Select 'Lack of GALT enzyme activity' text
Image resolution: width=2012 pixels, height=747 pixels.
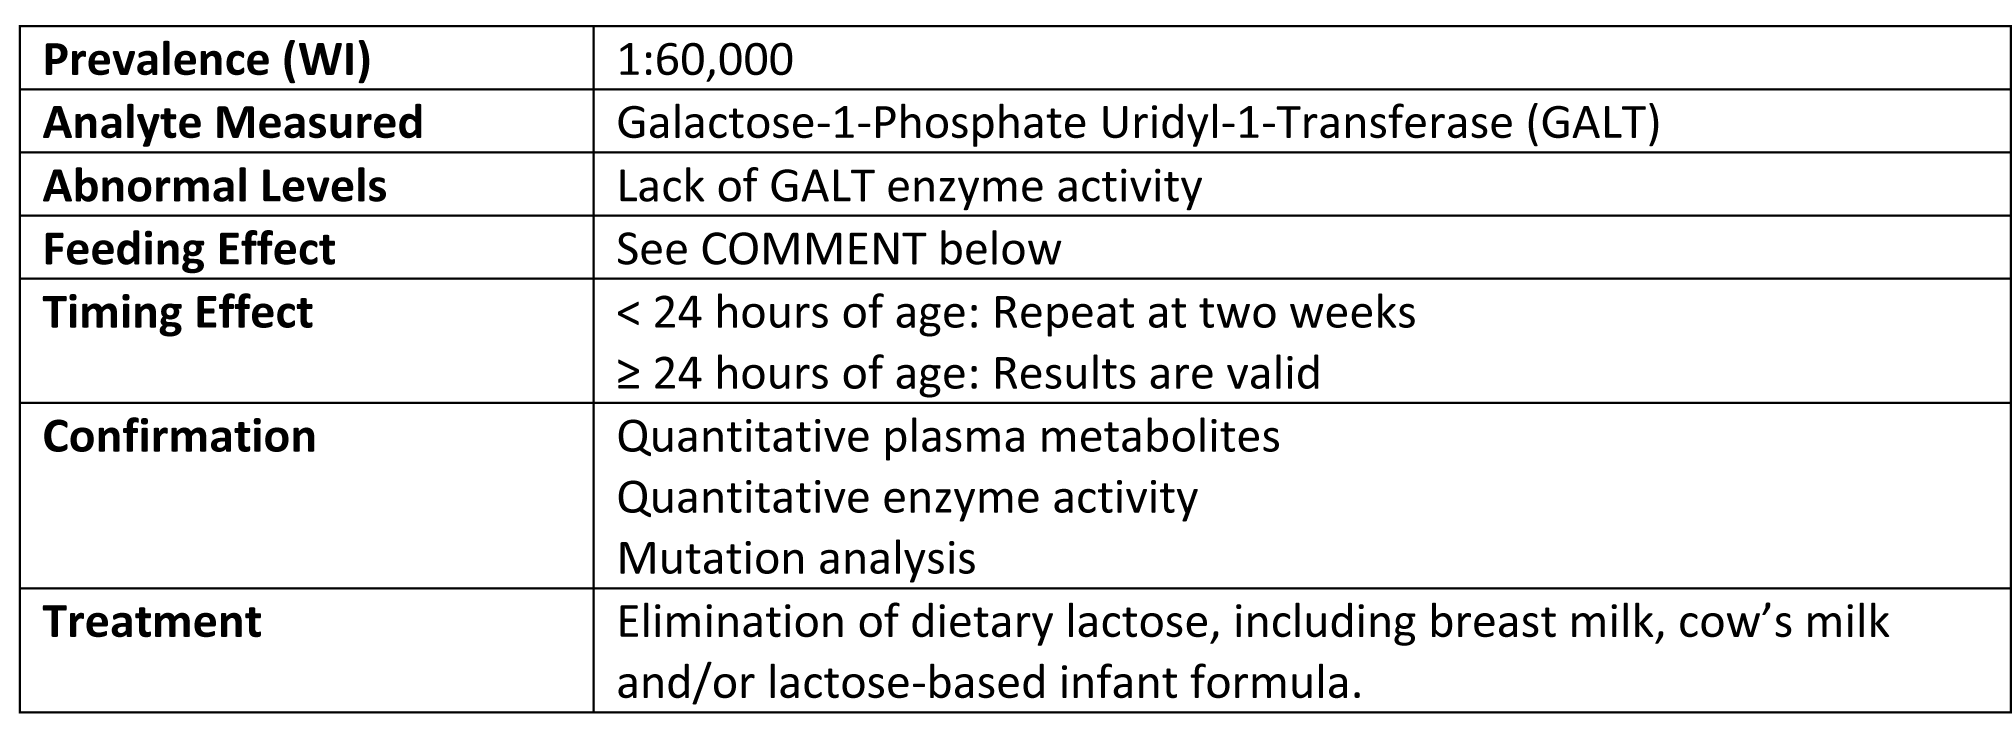pos(909,186)
